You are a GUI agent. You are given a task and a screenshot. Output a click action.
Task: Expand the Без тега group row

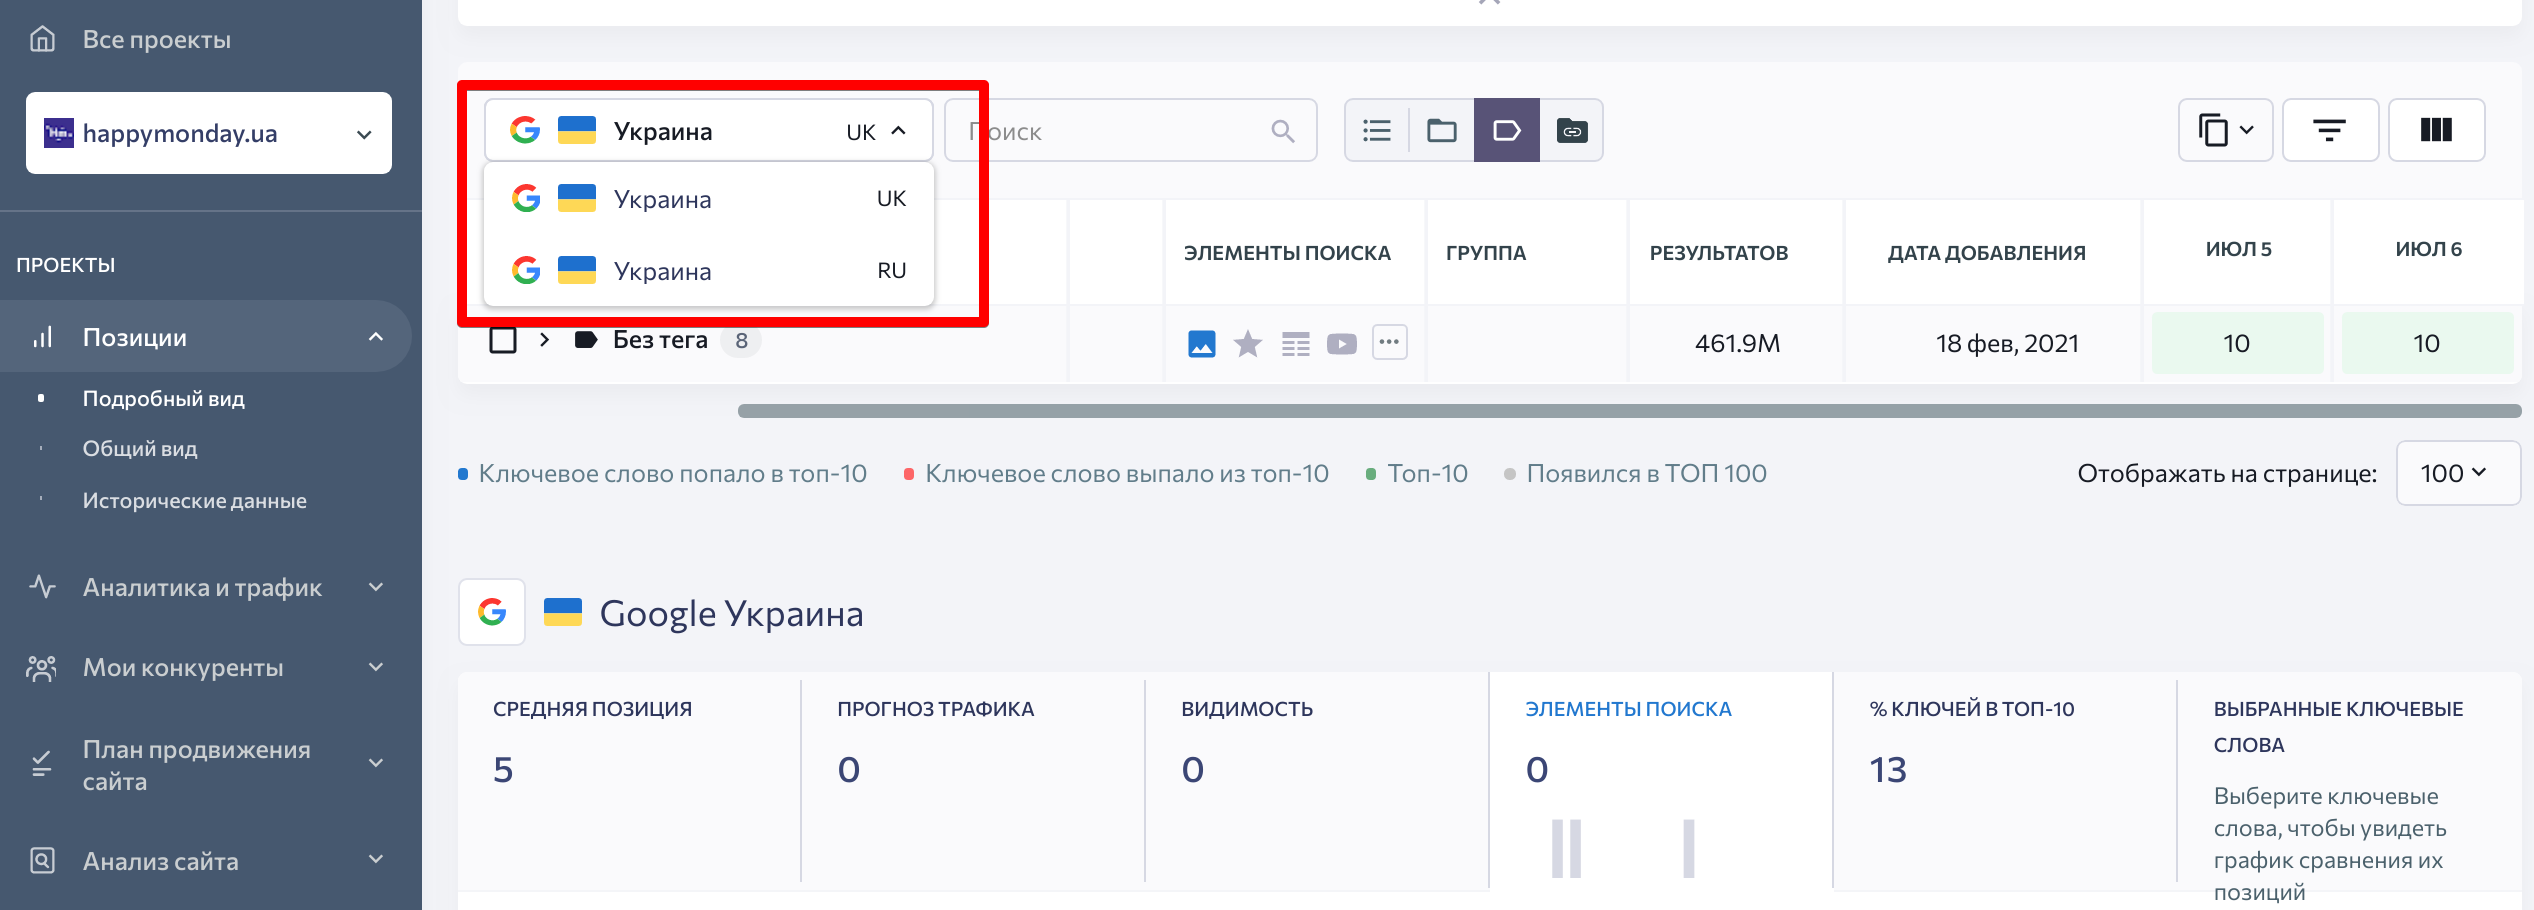click(544, 340)
